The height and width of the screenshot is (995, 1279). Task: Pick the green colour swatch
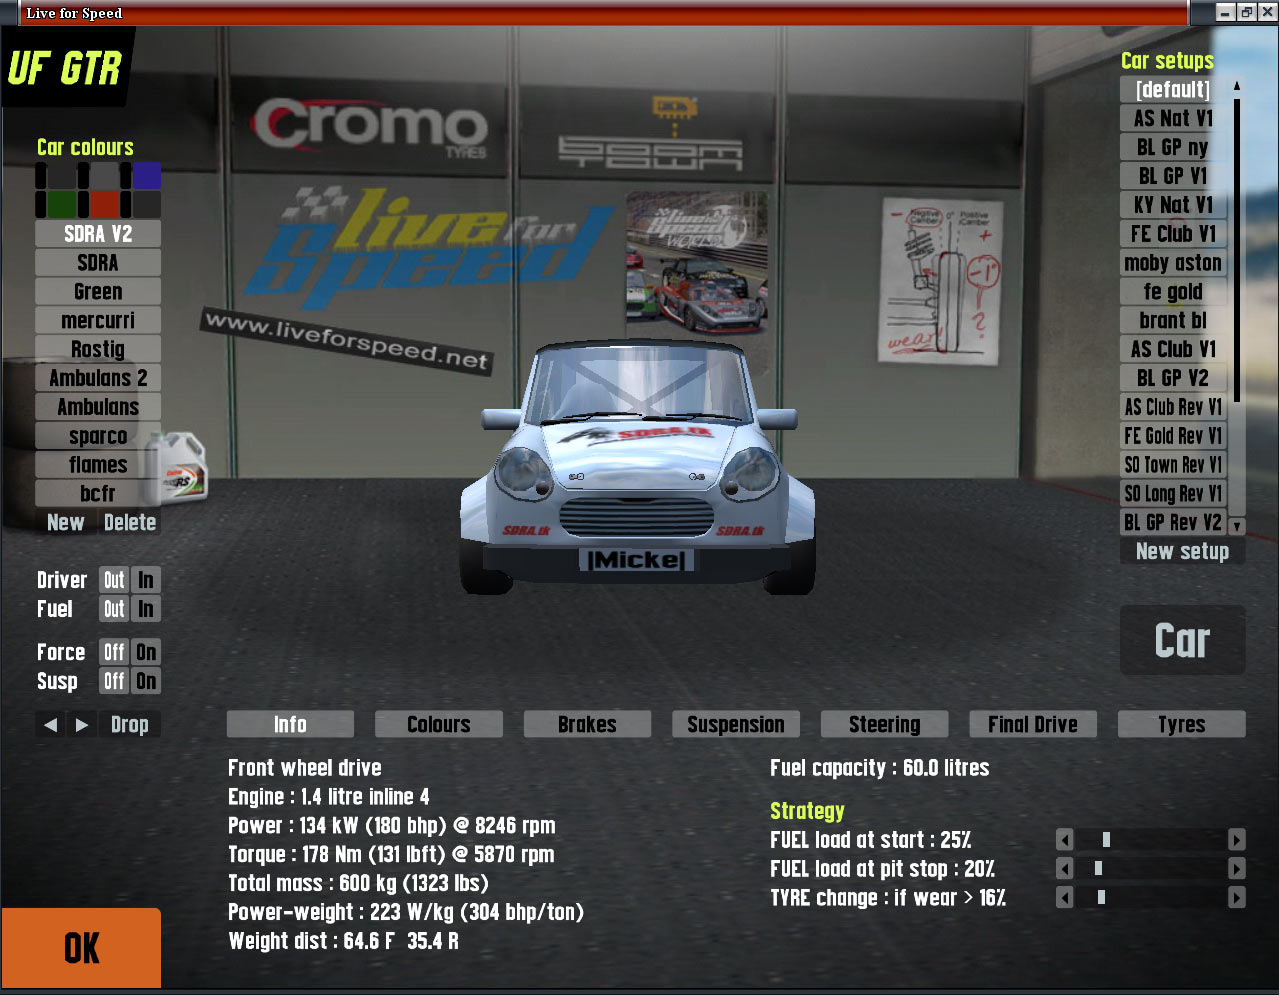coord(62,205)
